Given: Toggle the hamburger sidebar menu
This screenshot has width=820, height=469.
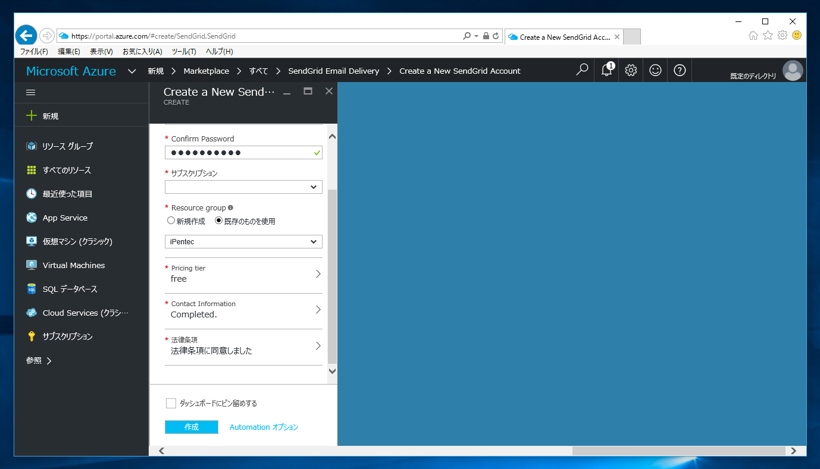Looking at the screenshot, I should pyautogui.click(x=31, y=93).
